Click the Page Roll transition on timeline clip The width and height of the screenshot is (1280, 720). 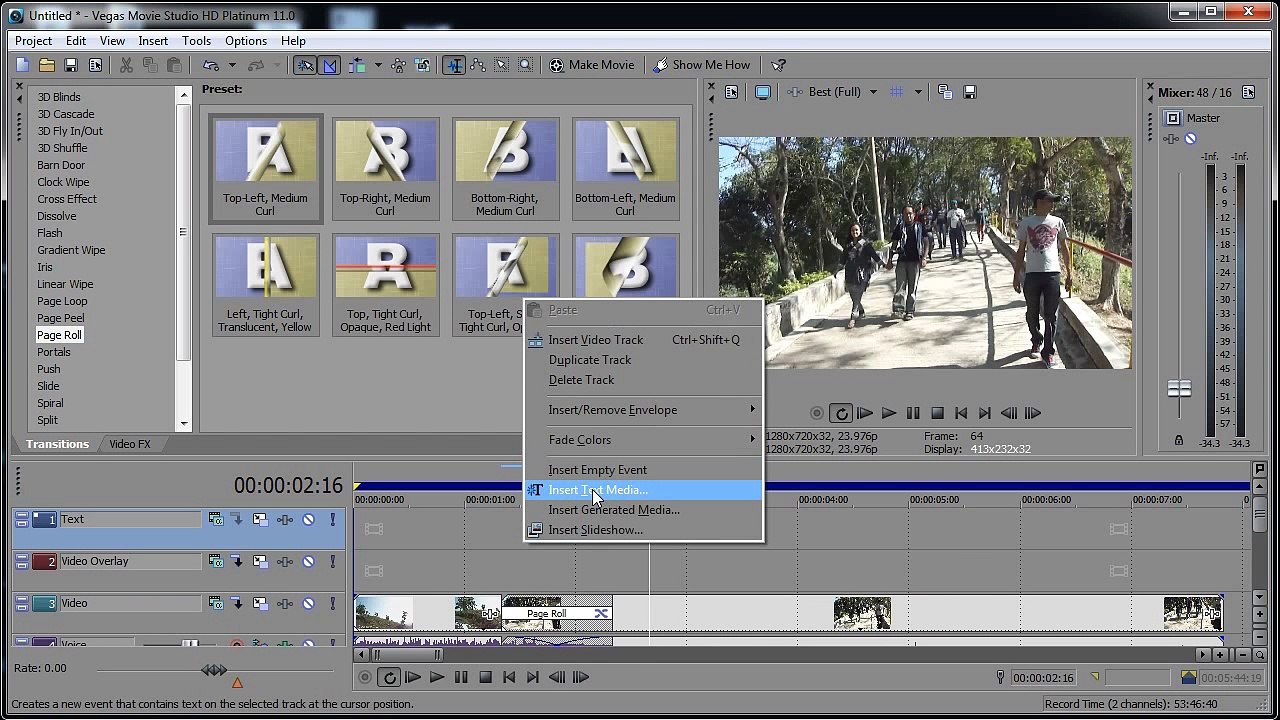[556, 613]
